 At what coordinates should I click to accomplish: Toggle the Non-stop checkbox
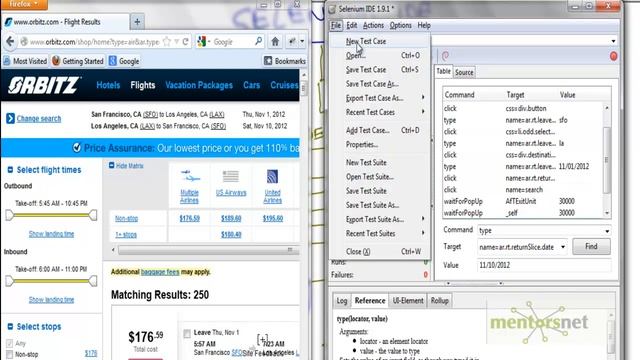click(10, 354)
